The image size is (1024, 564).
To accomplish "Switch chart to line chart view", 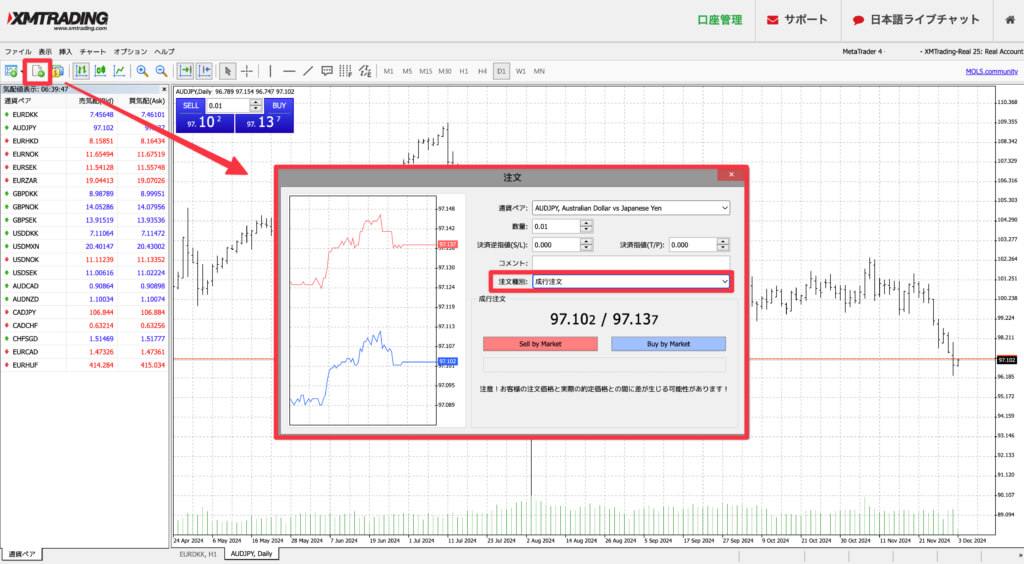I will tap(120, 71).
